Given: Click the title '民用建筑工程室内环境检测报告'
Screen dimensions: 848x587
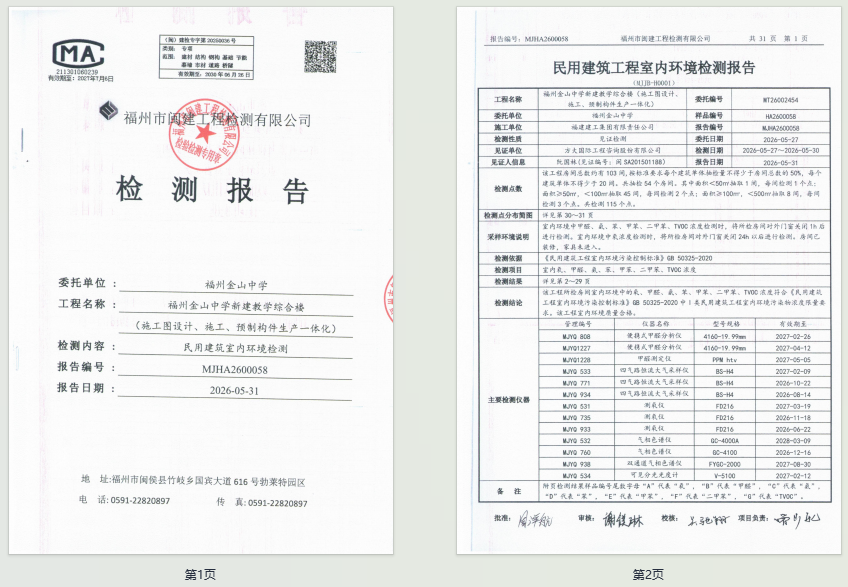Looking at the screenshot, I should 654,68.
